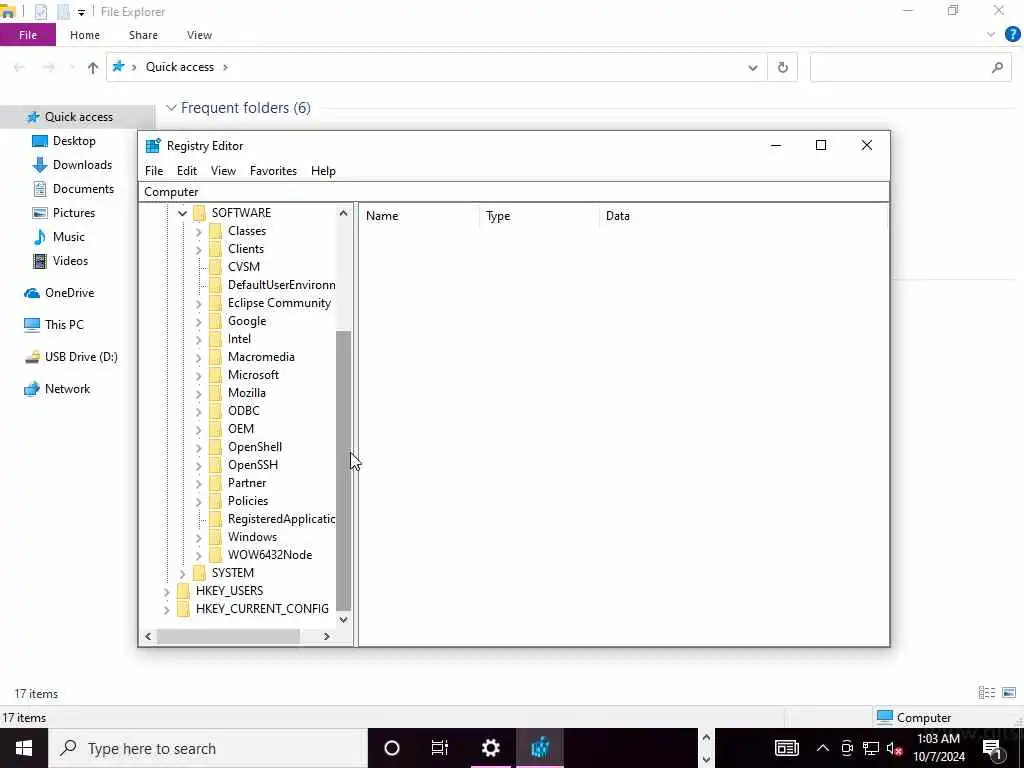Expand the Microsoft key chevron
This screenshot has width=1024, height=768.
199,376
